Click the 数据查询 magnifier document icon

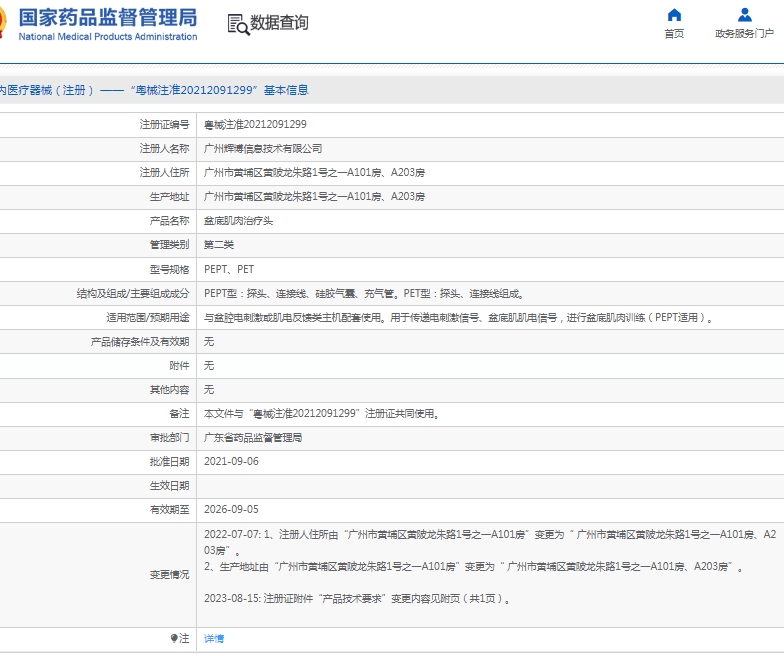pyautogui.click(x=238, y=24)
